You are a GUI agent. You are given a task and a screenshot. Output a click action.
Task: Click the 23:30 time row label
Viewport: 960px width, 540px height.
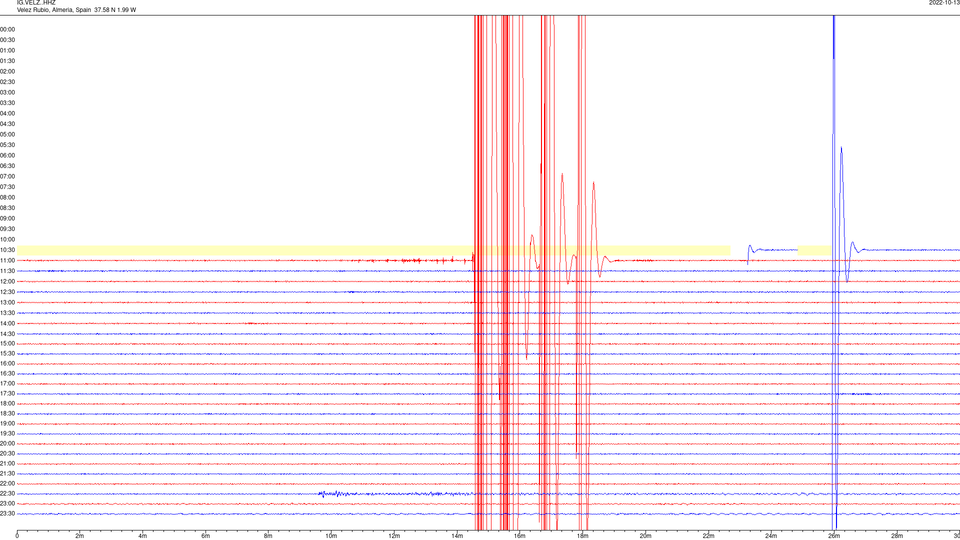pyautogui.click(x=7, y=514)
